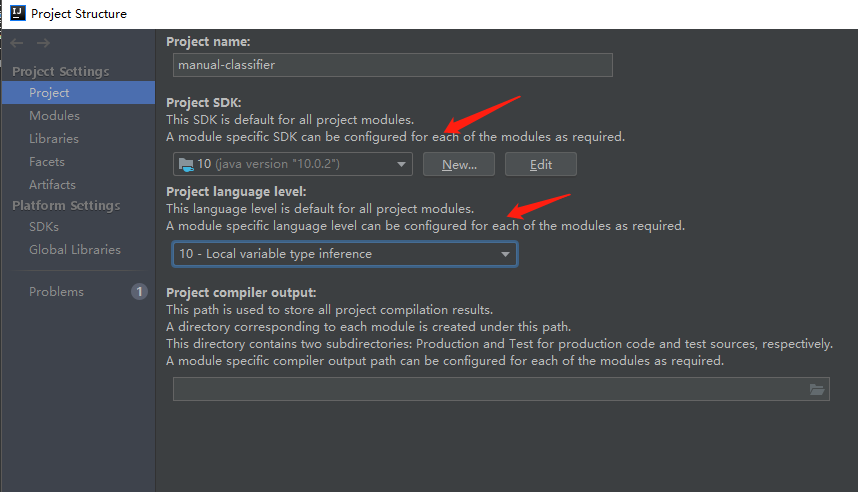Expand the Project language level dropdown

click(x=345, y=254)
